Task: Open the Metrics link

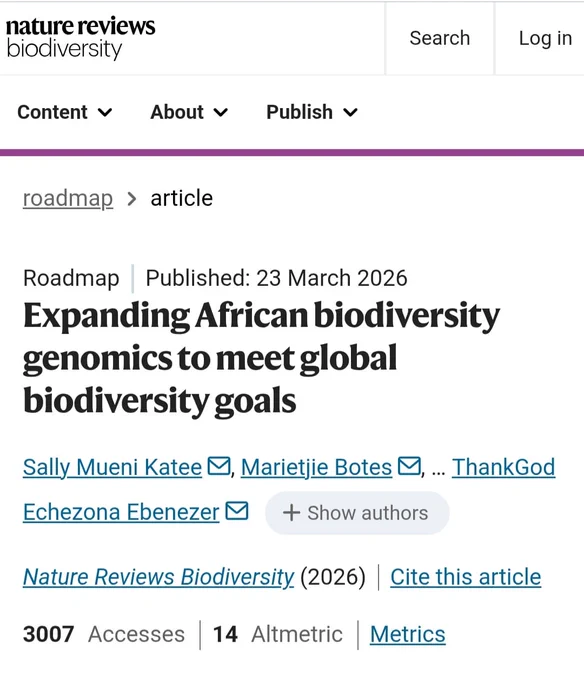Action: tap(408, 634)
